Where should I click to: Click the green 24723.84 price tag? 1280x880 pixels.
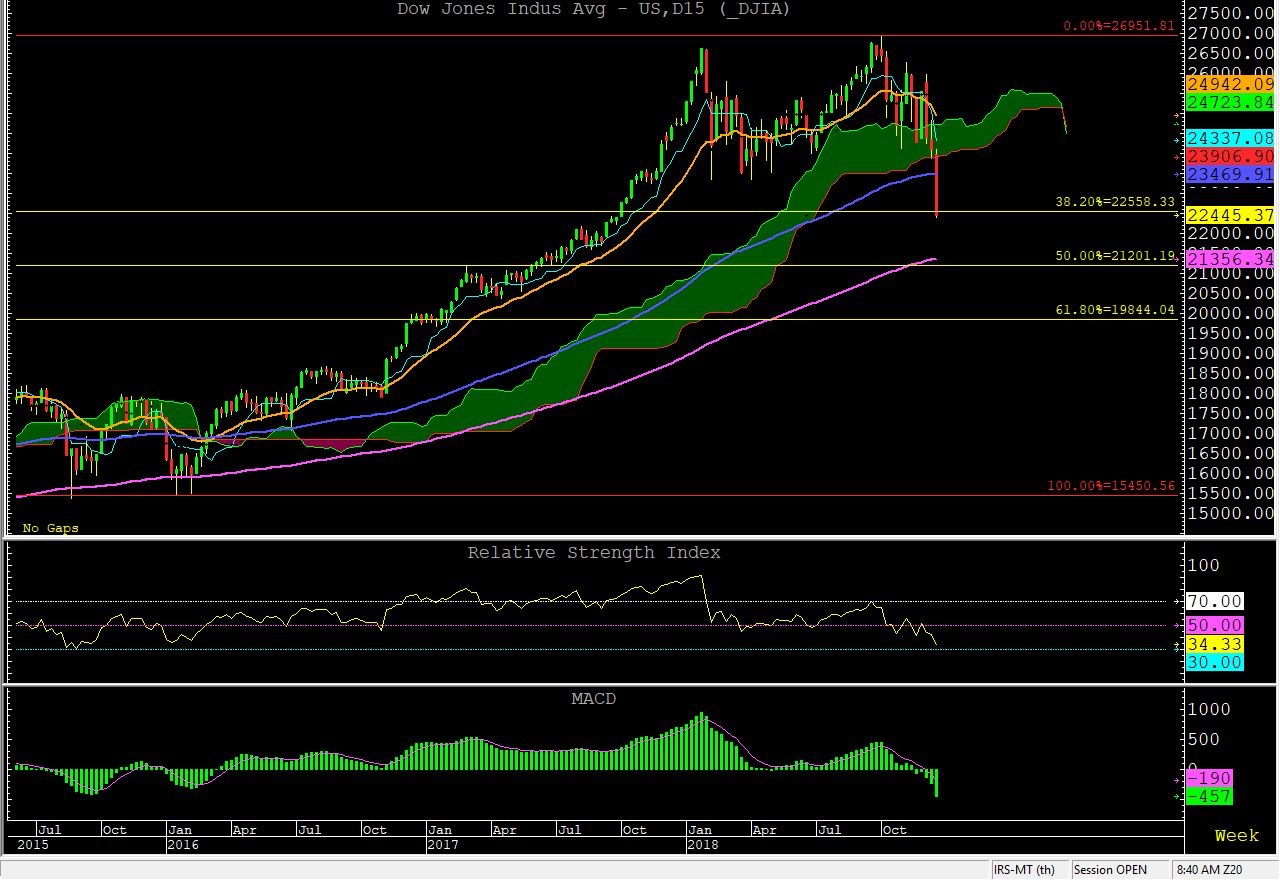pyautogui.click(x=1229, y=102)
